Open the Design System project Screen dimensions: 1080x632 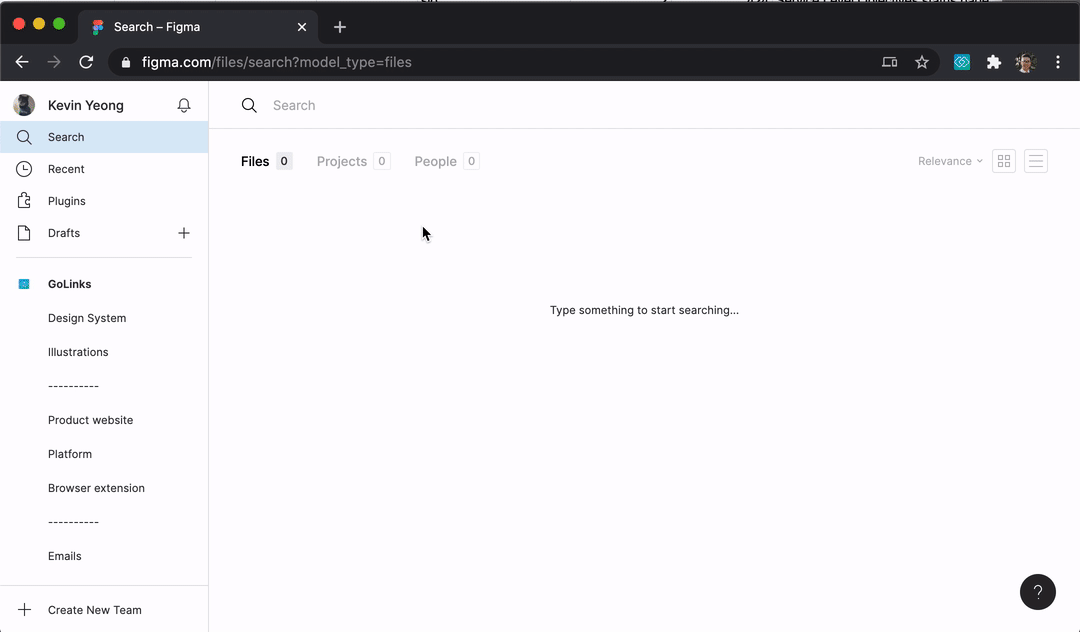(x=87, y=318)
